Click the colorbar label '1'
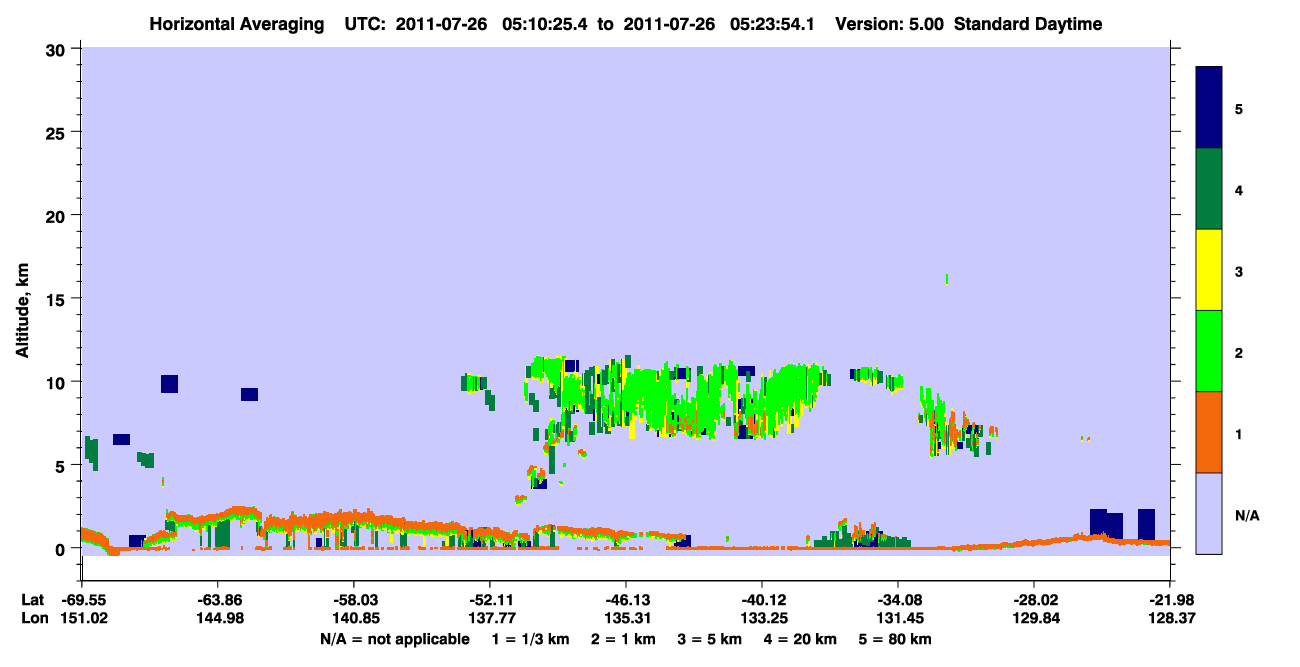 tap(1239, 432)
